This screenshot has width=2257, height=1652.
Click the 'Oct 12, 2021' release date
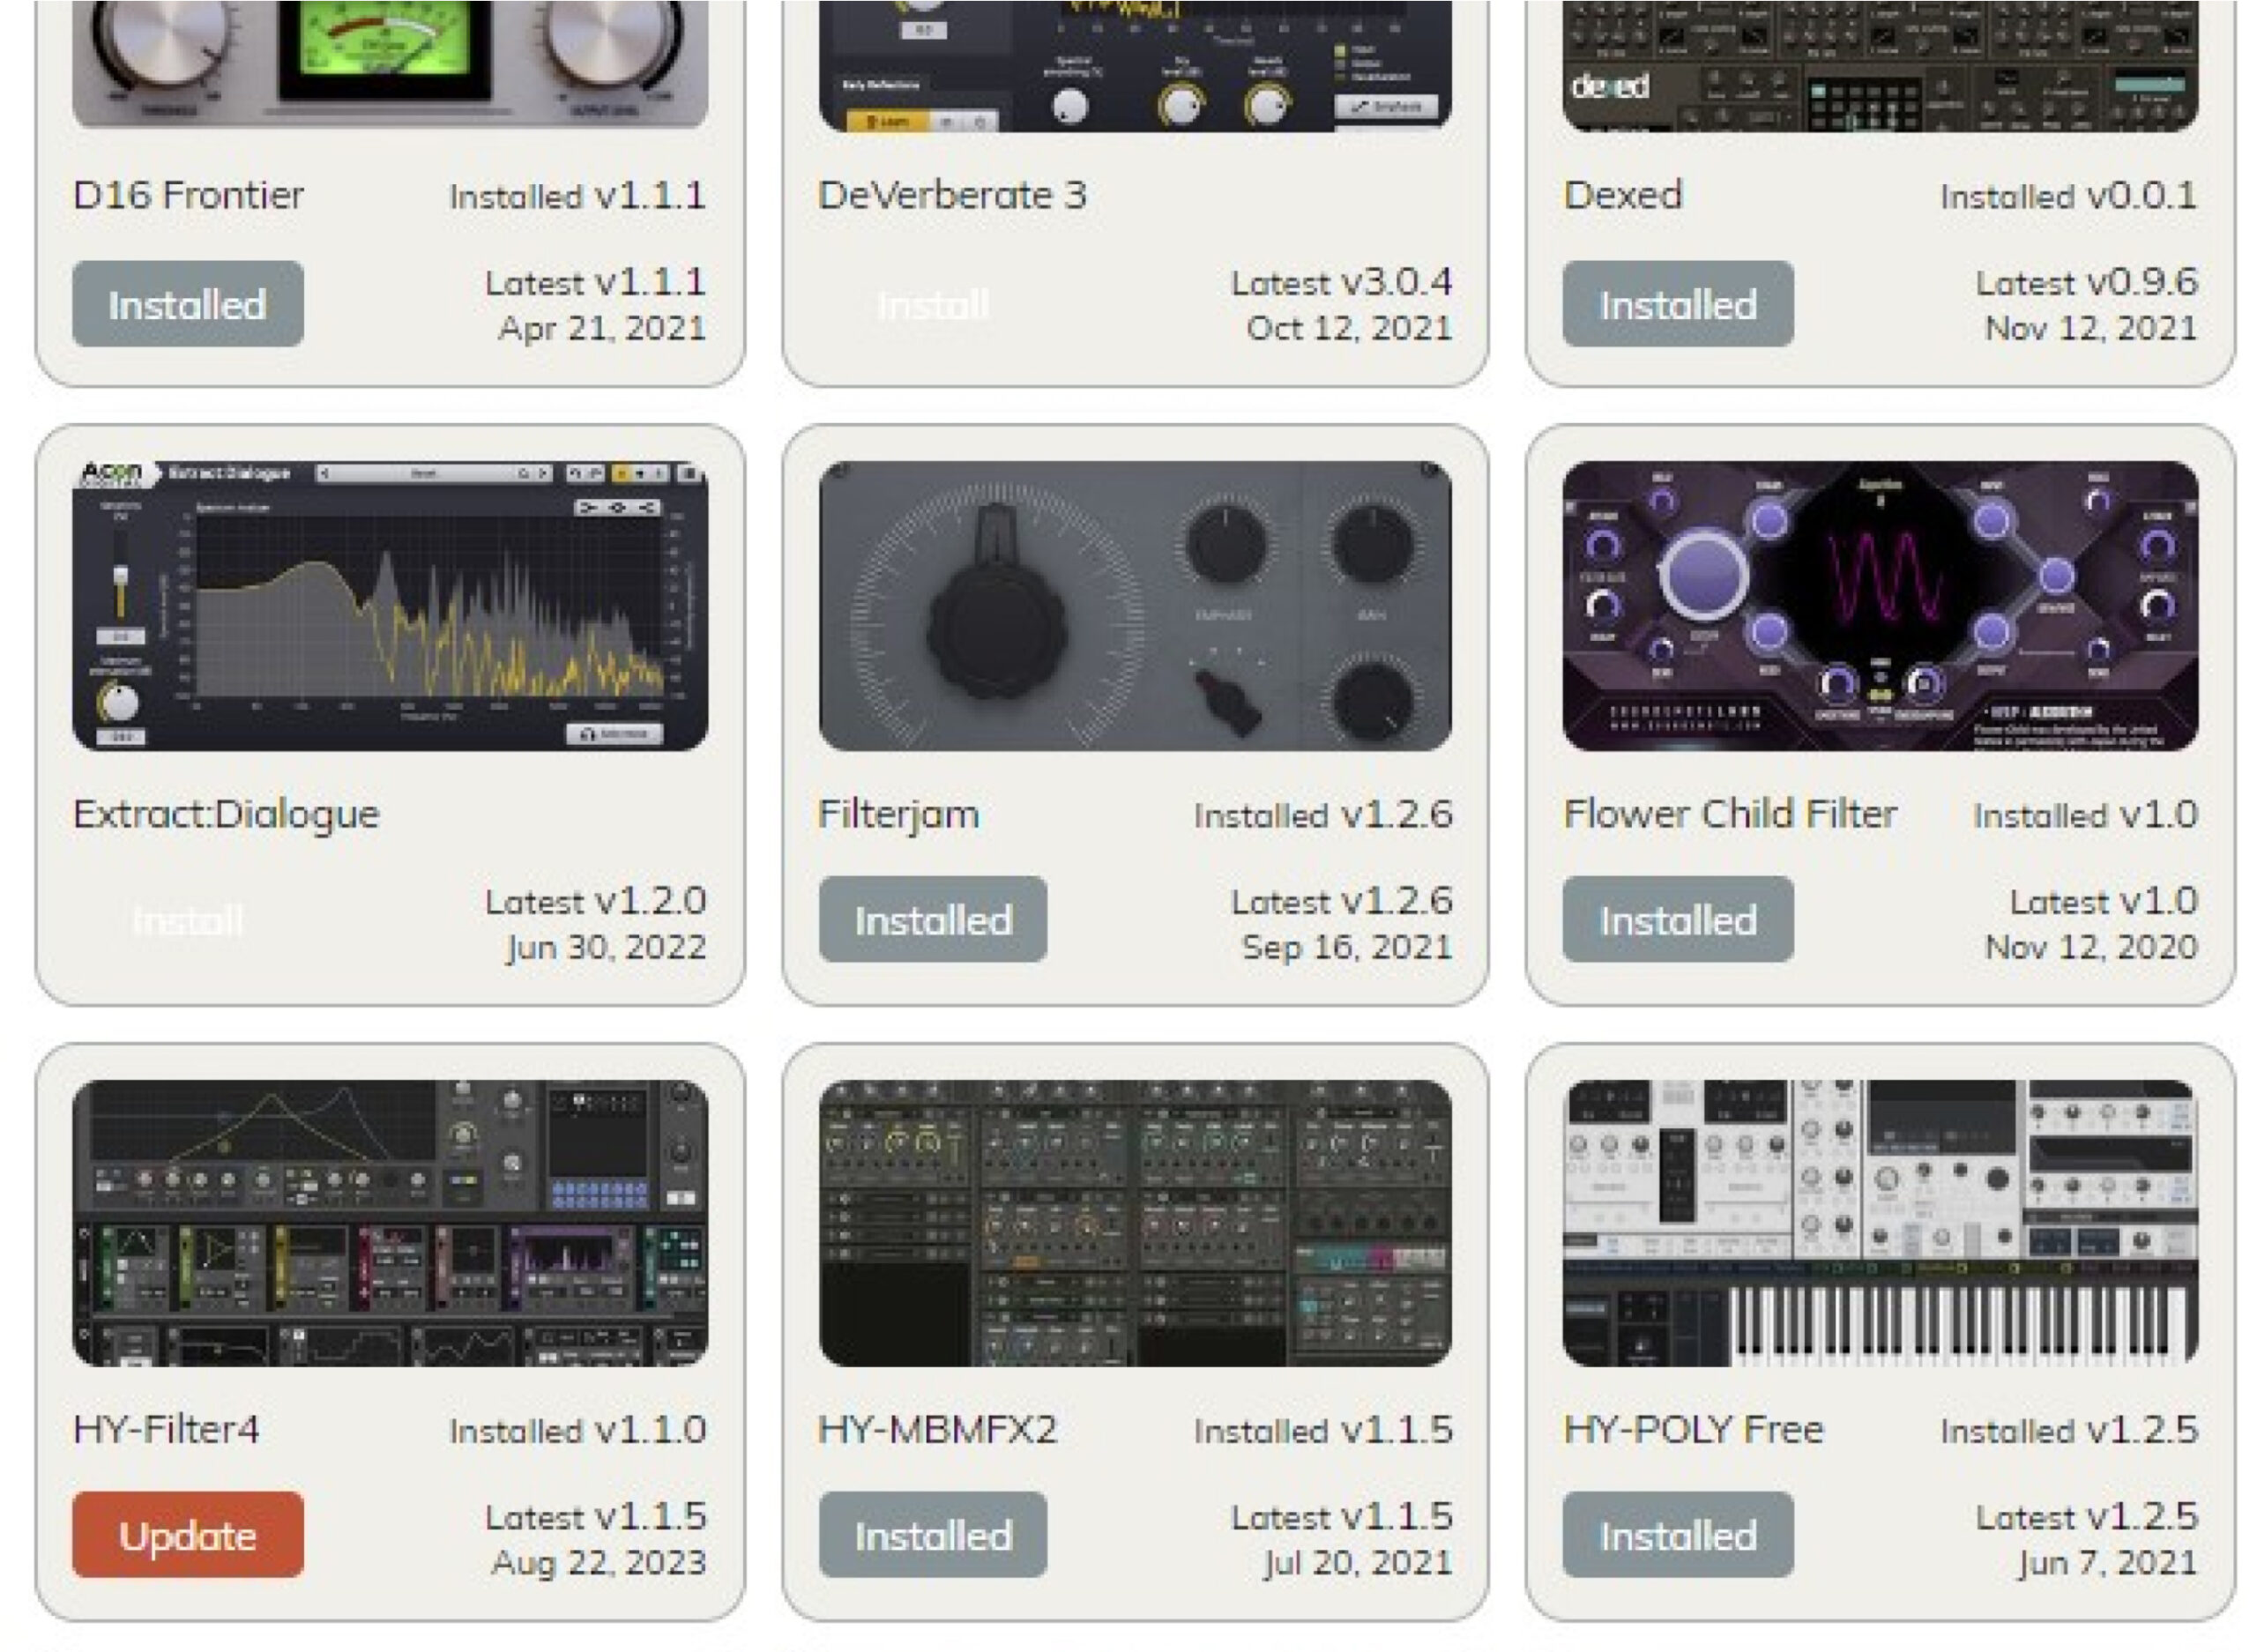pyautogui.click(x=1349, y=329)
